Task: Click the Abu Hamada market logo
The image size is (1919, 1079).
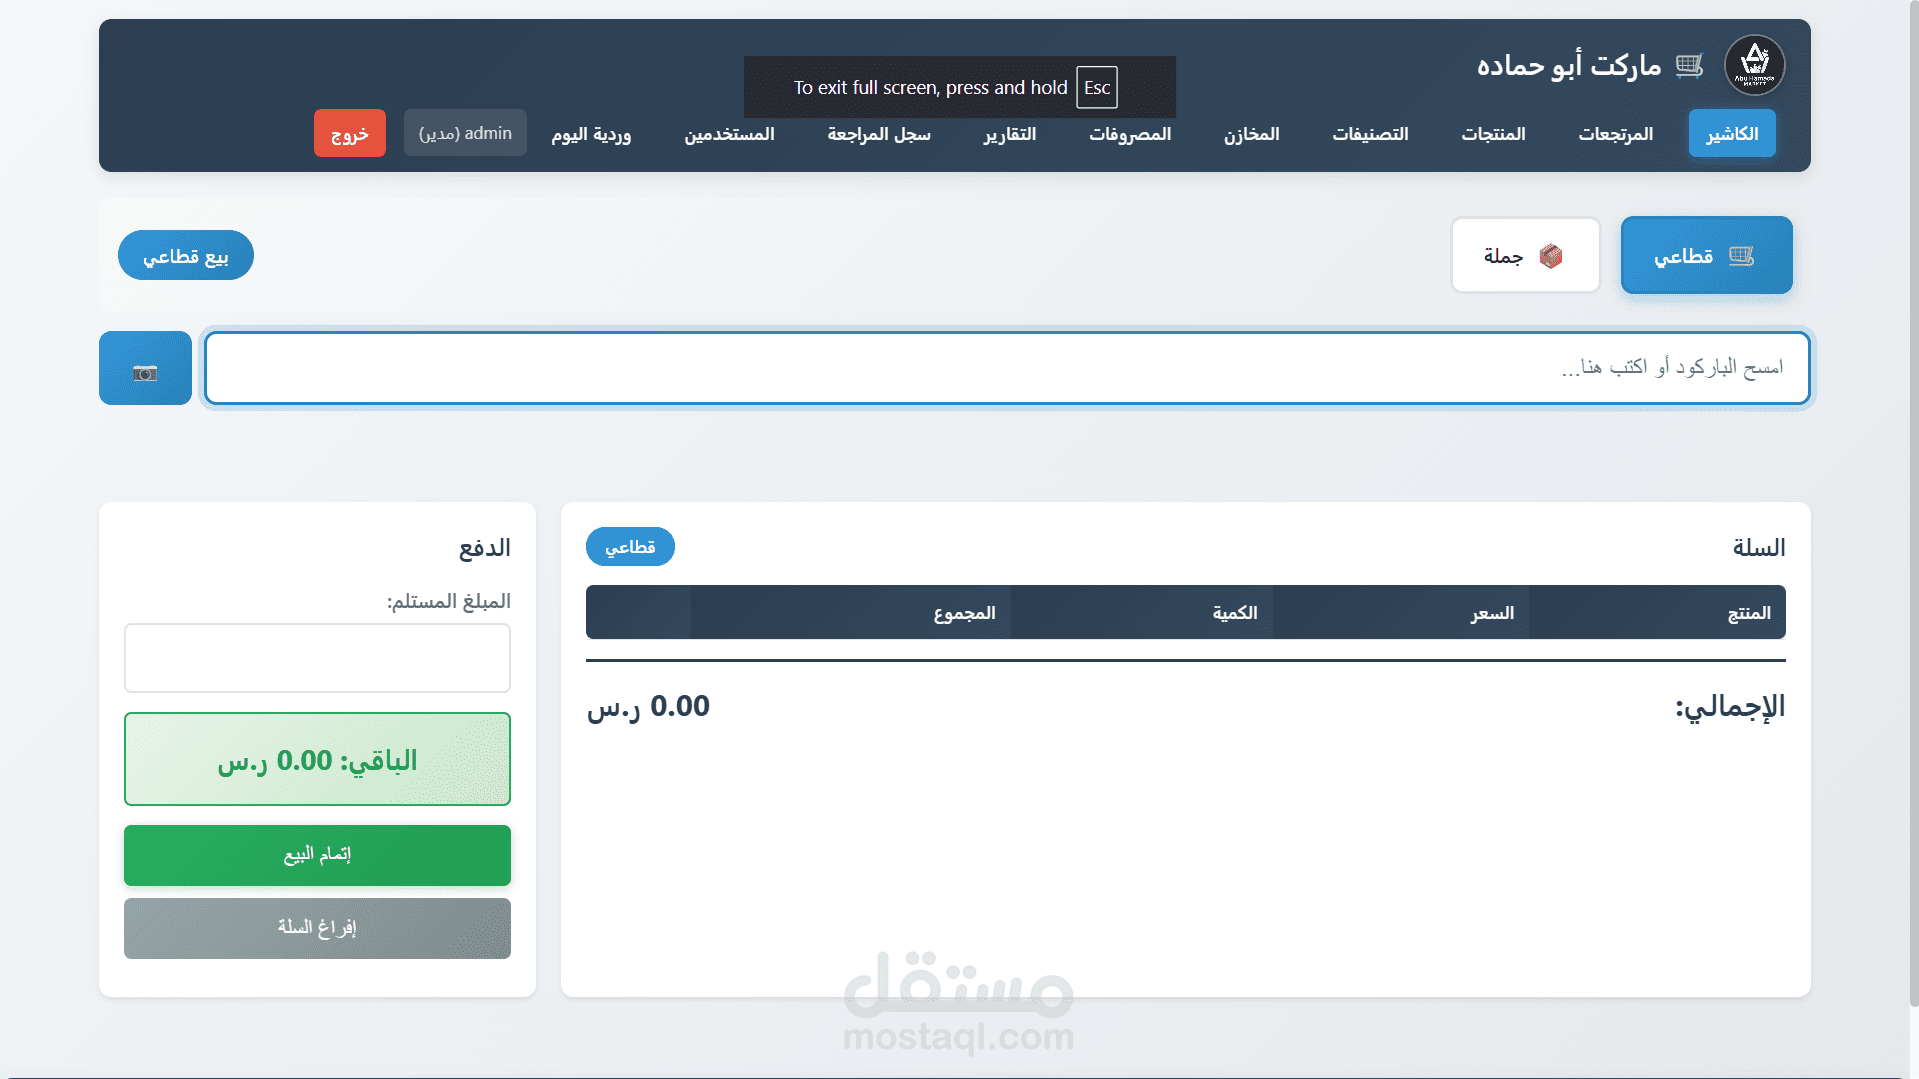Action: point(1754,65)
